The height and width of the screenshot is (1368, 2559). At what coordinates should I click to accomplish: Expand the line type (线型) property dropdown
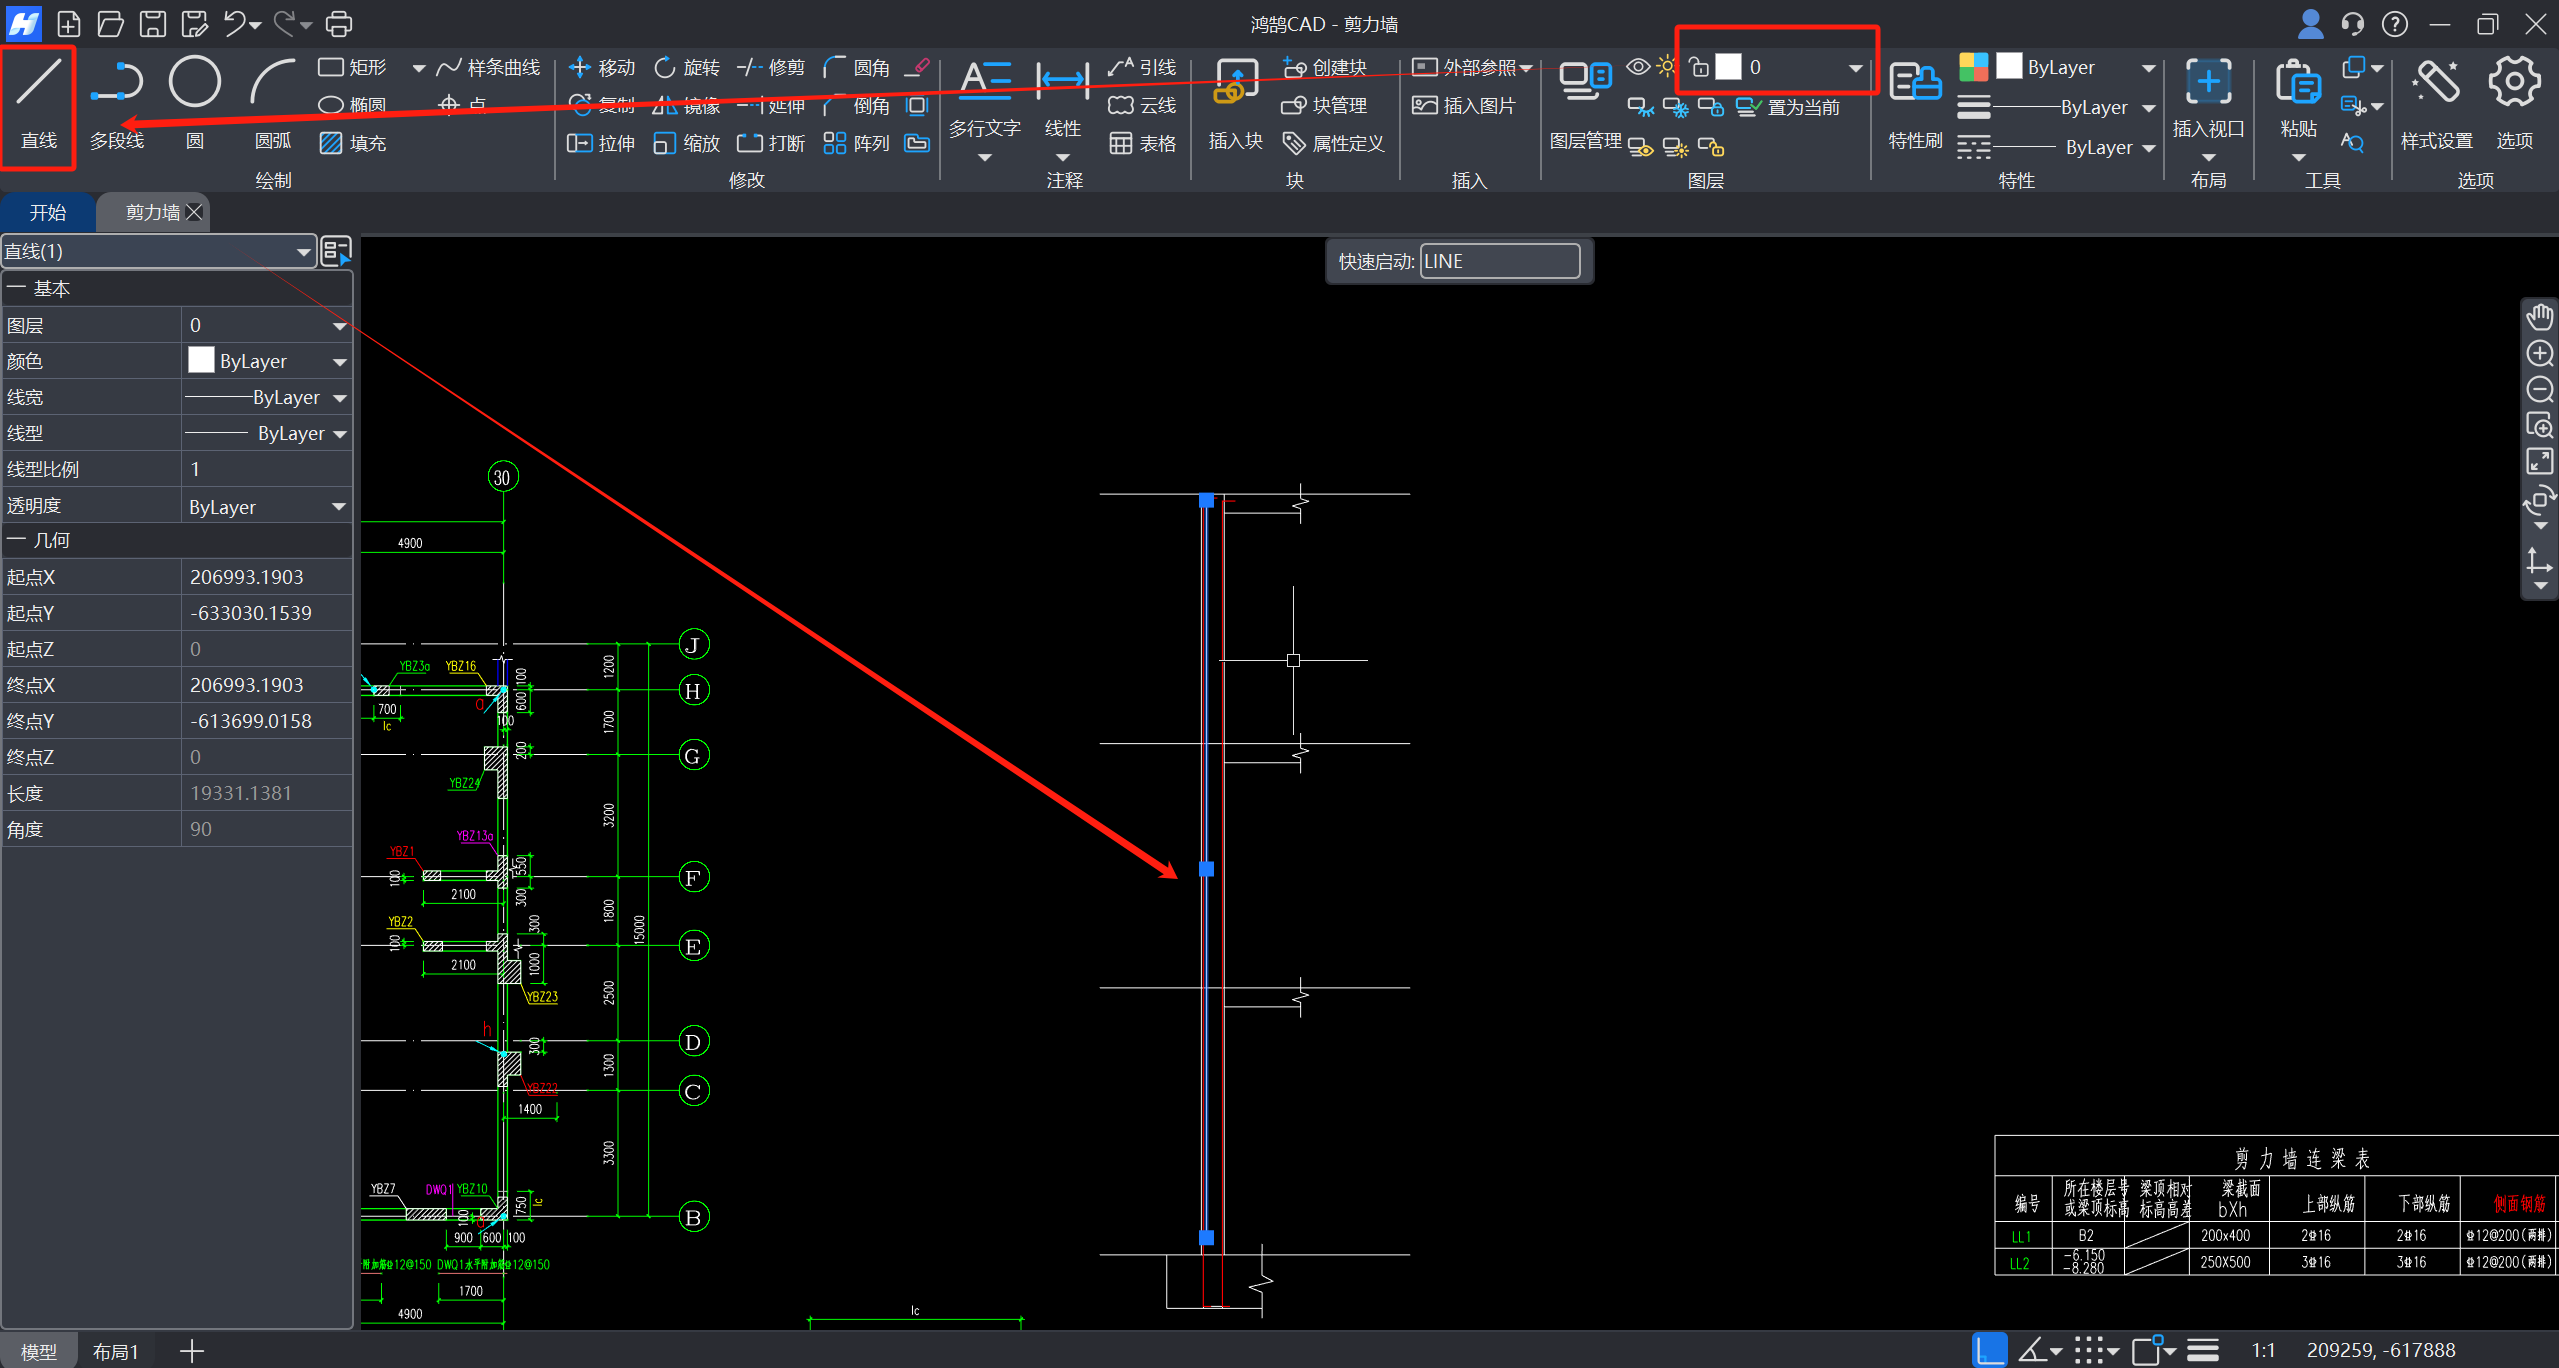(340, 434)
